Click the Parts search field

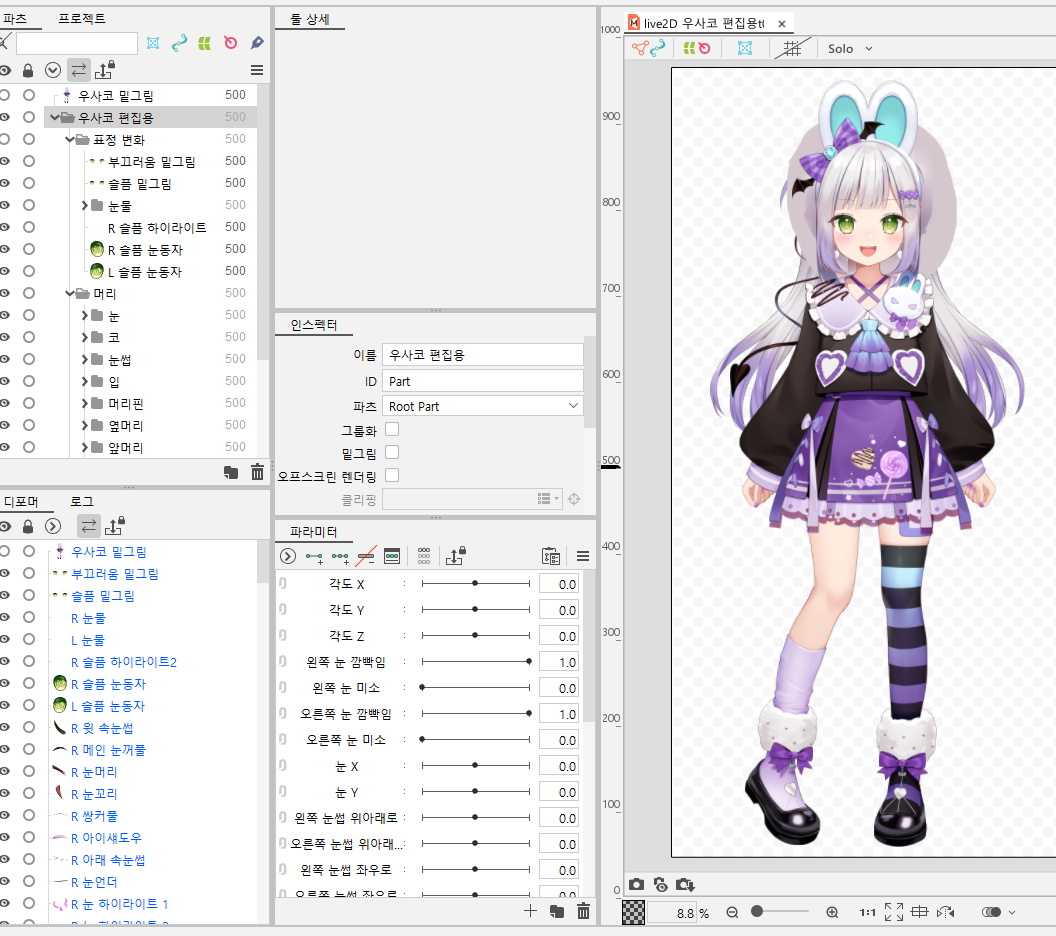coord(77,43)
